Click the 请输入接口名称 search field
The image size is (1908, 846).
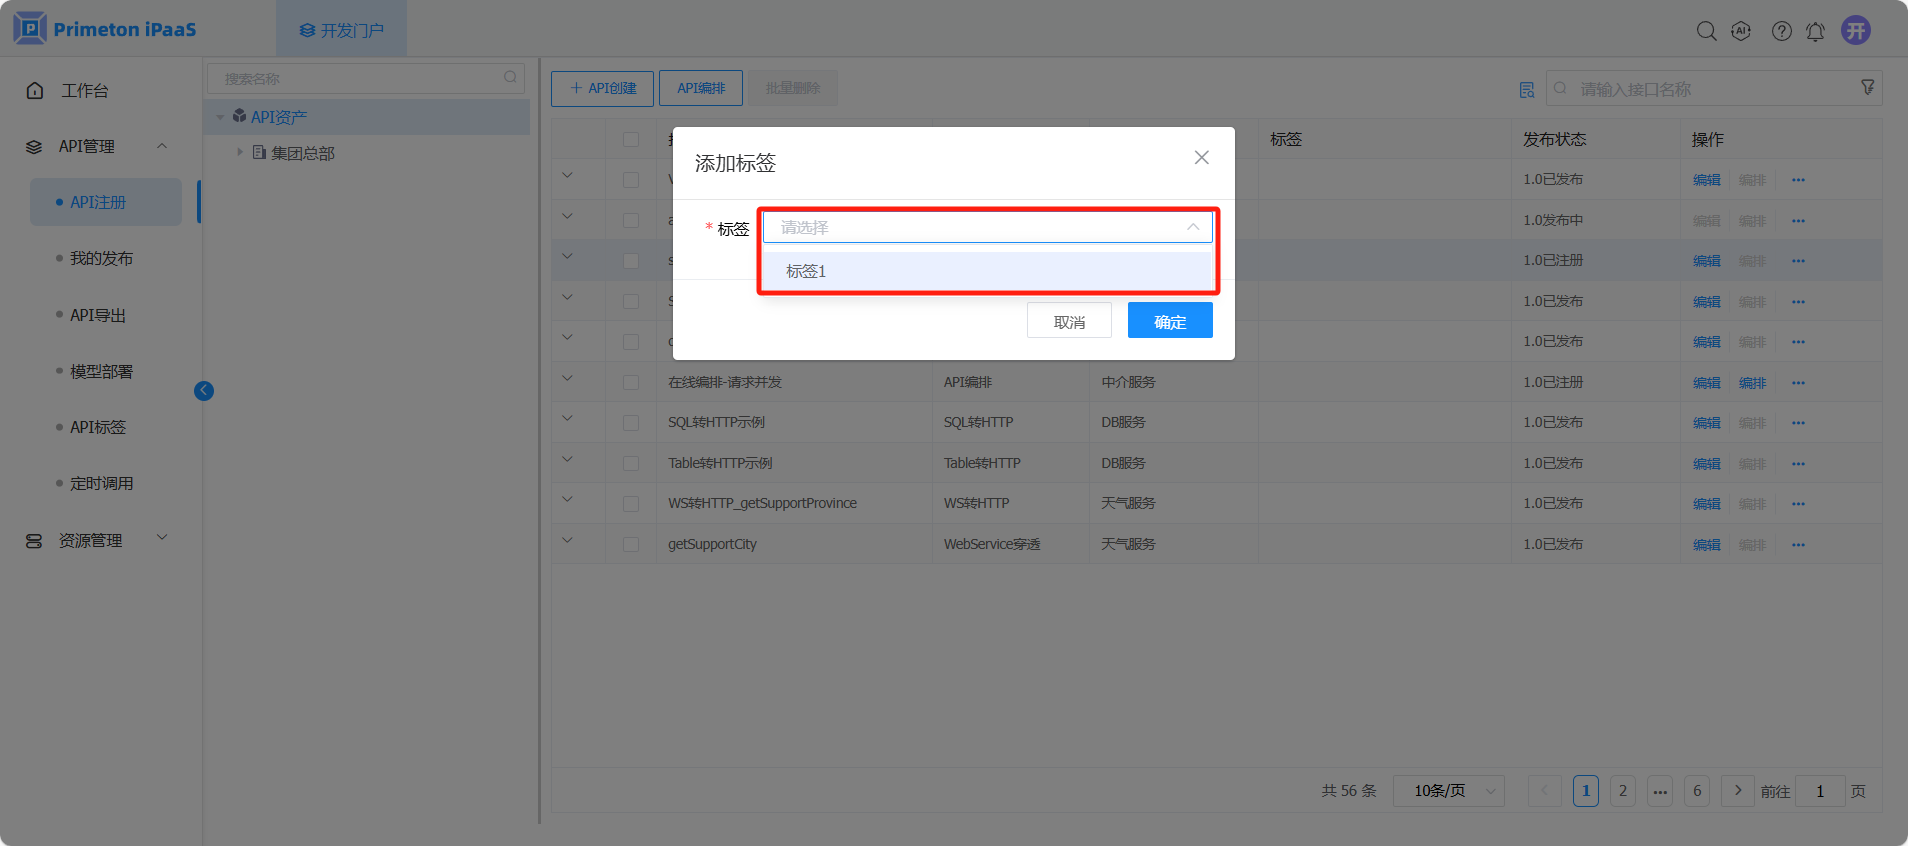pos(1710,89)
